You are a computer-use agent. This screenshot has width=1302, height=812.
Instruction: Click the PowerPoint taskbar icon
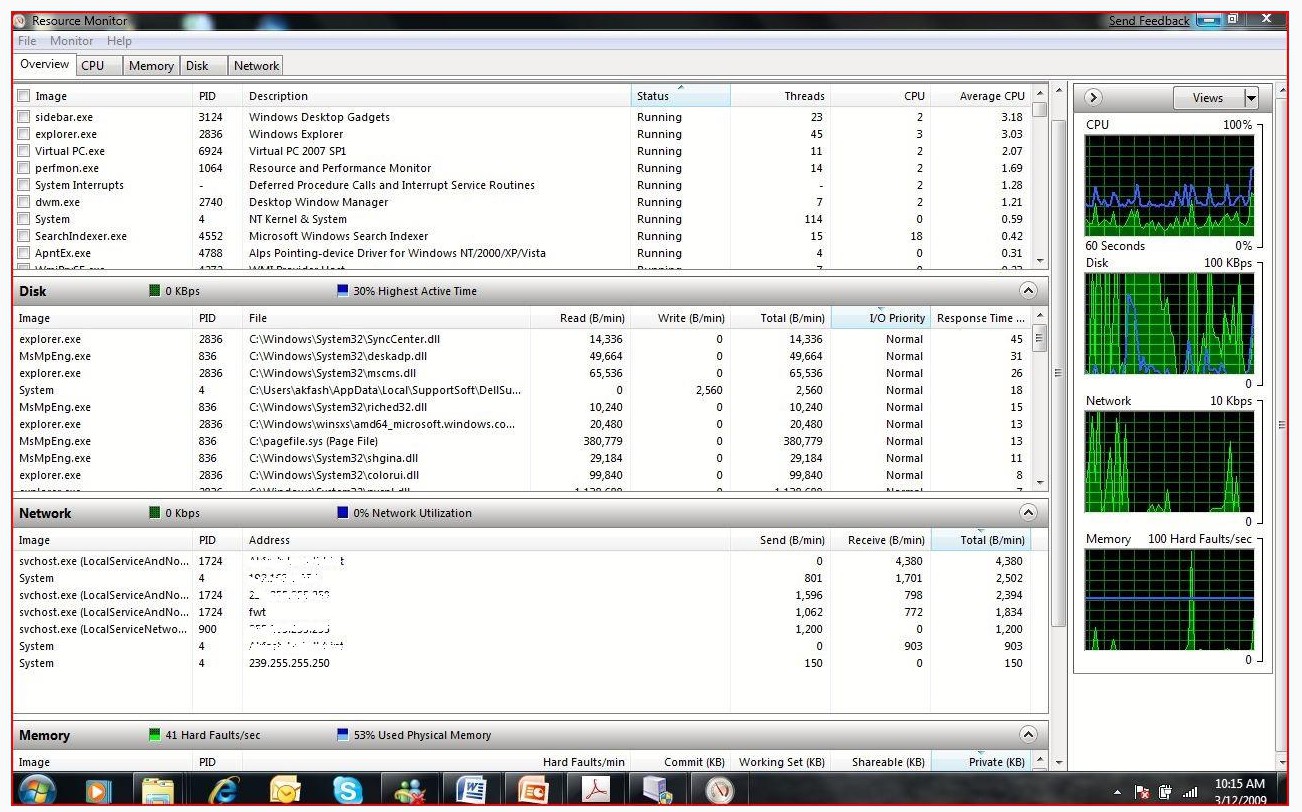click(533, 790)
